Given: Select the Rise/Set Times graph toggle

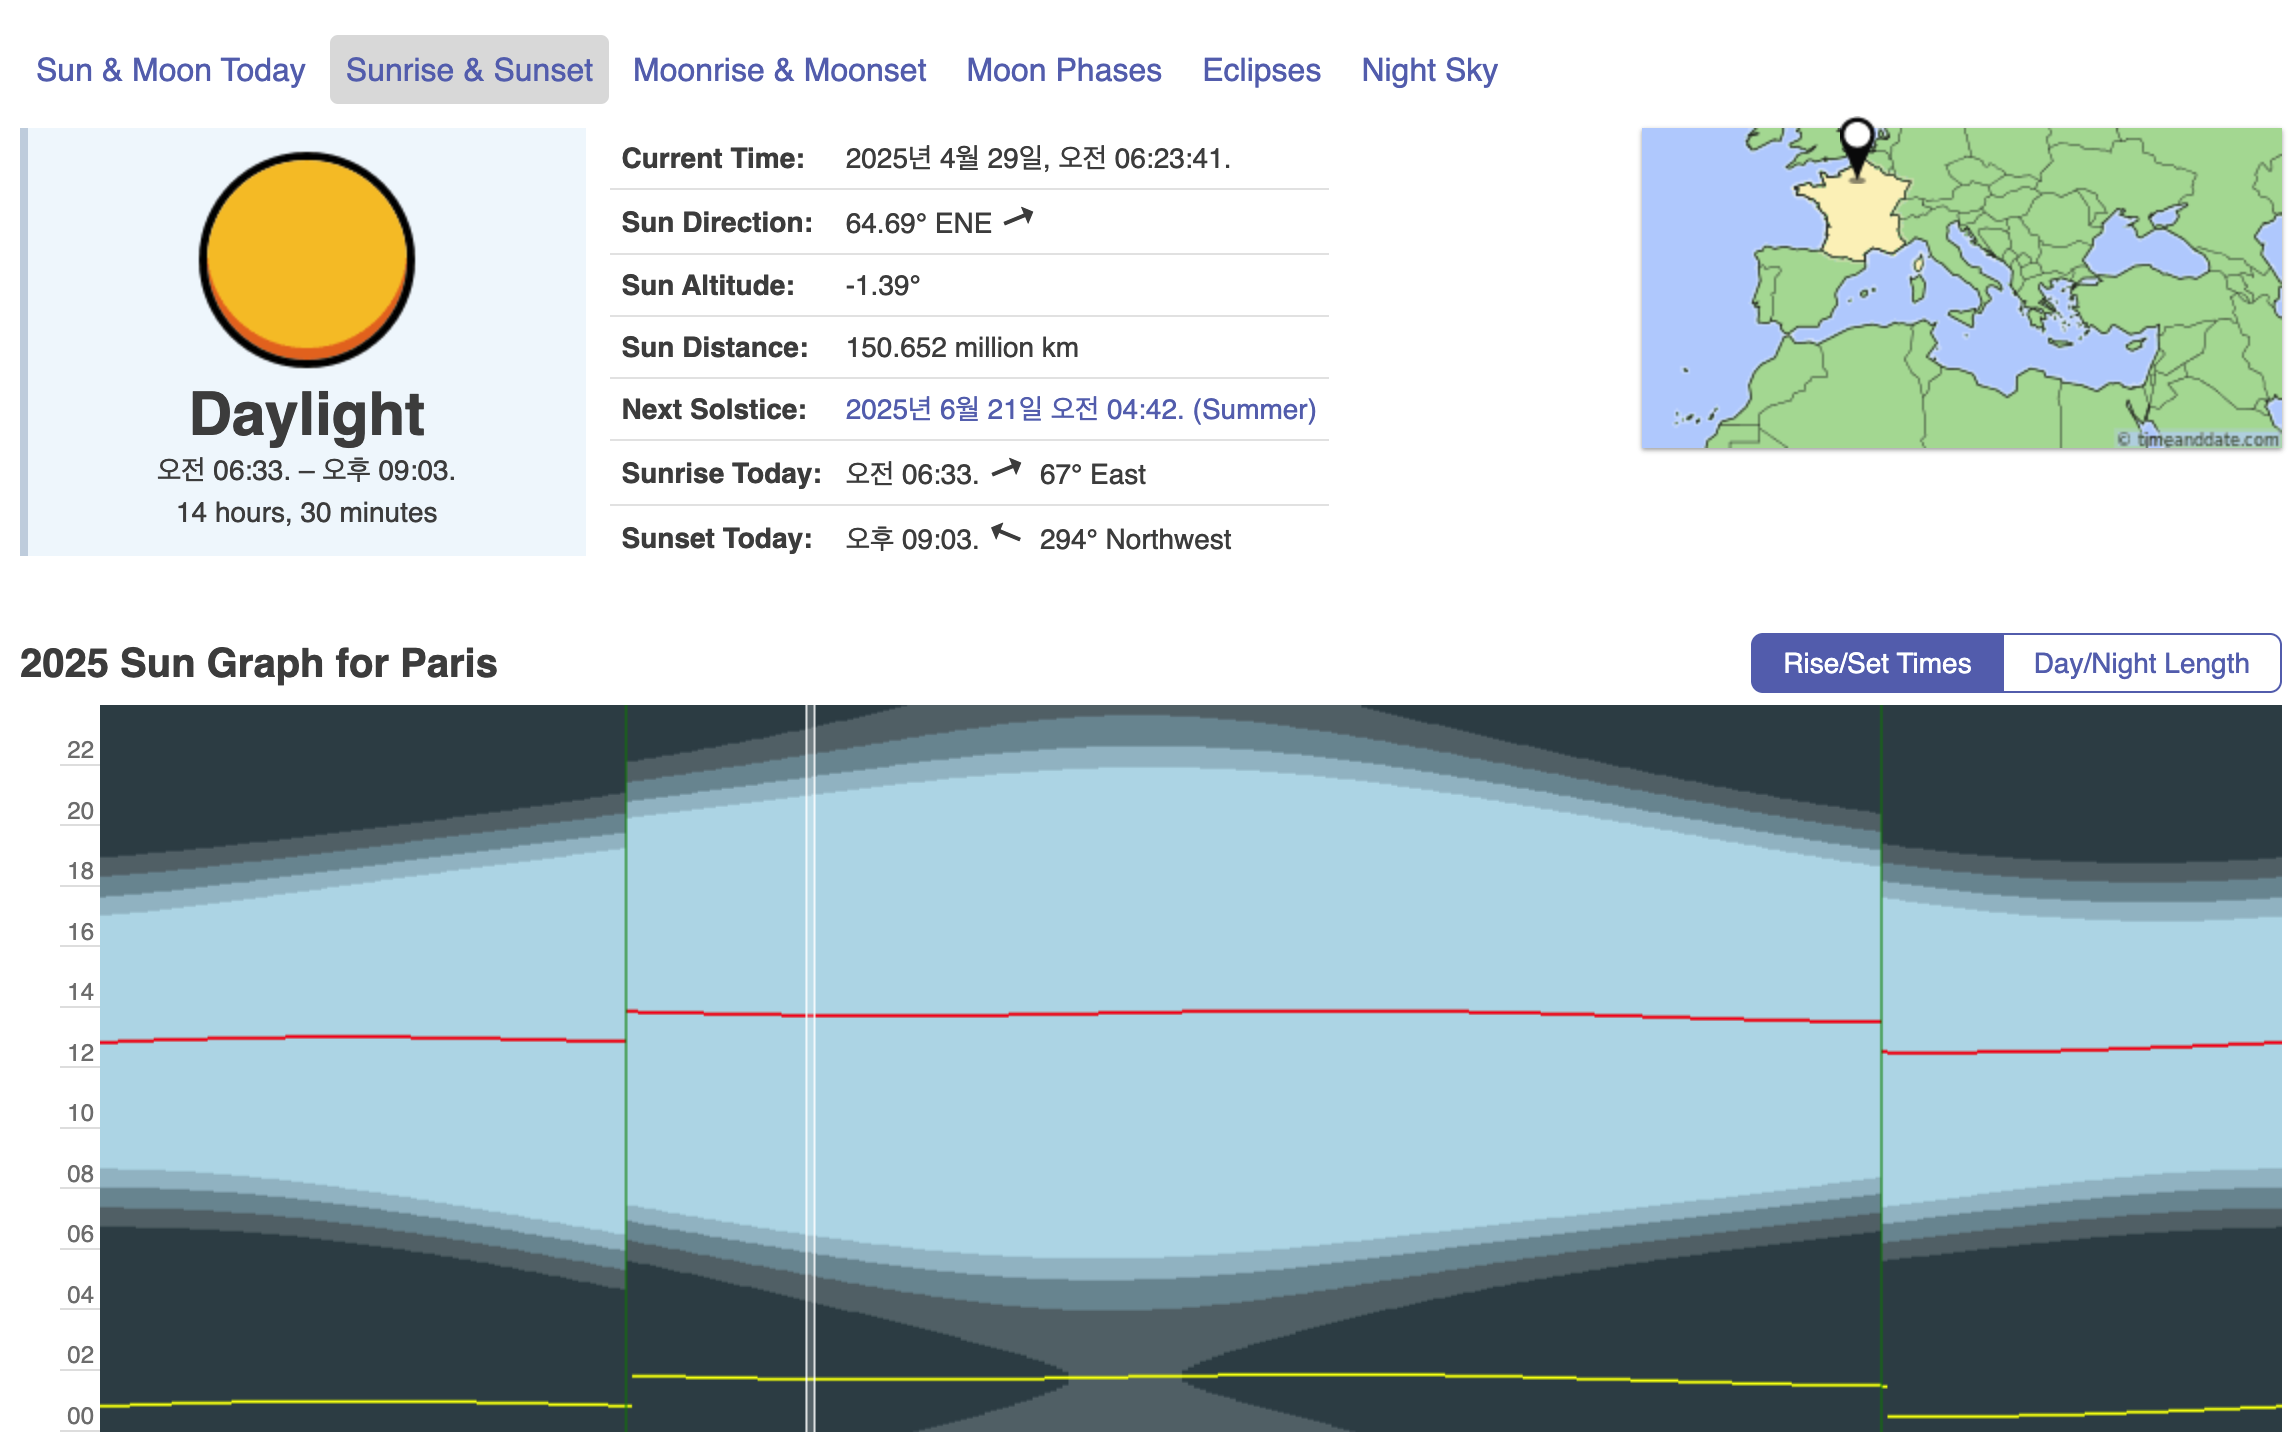Looking at the screenshot, I should click(x=1876, y=663).
